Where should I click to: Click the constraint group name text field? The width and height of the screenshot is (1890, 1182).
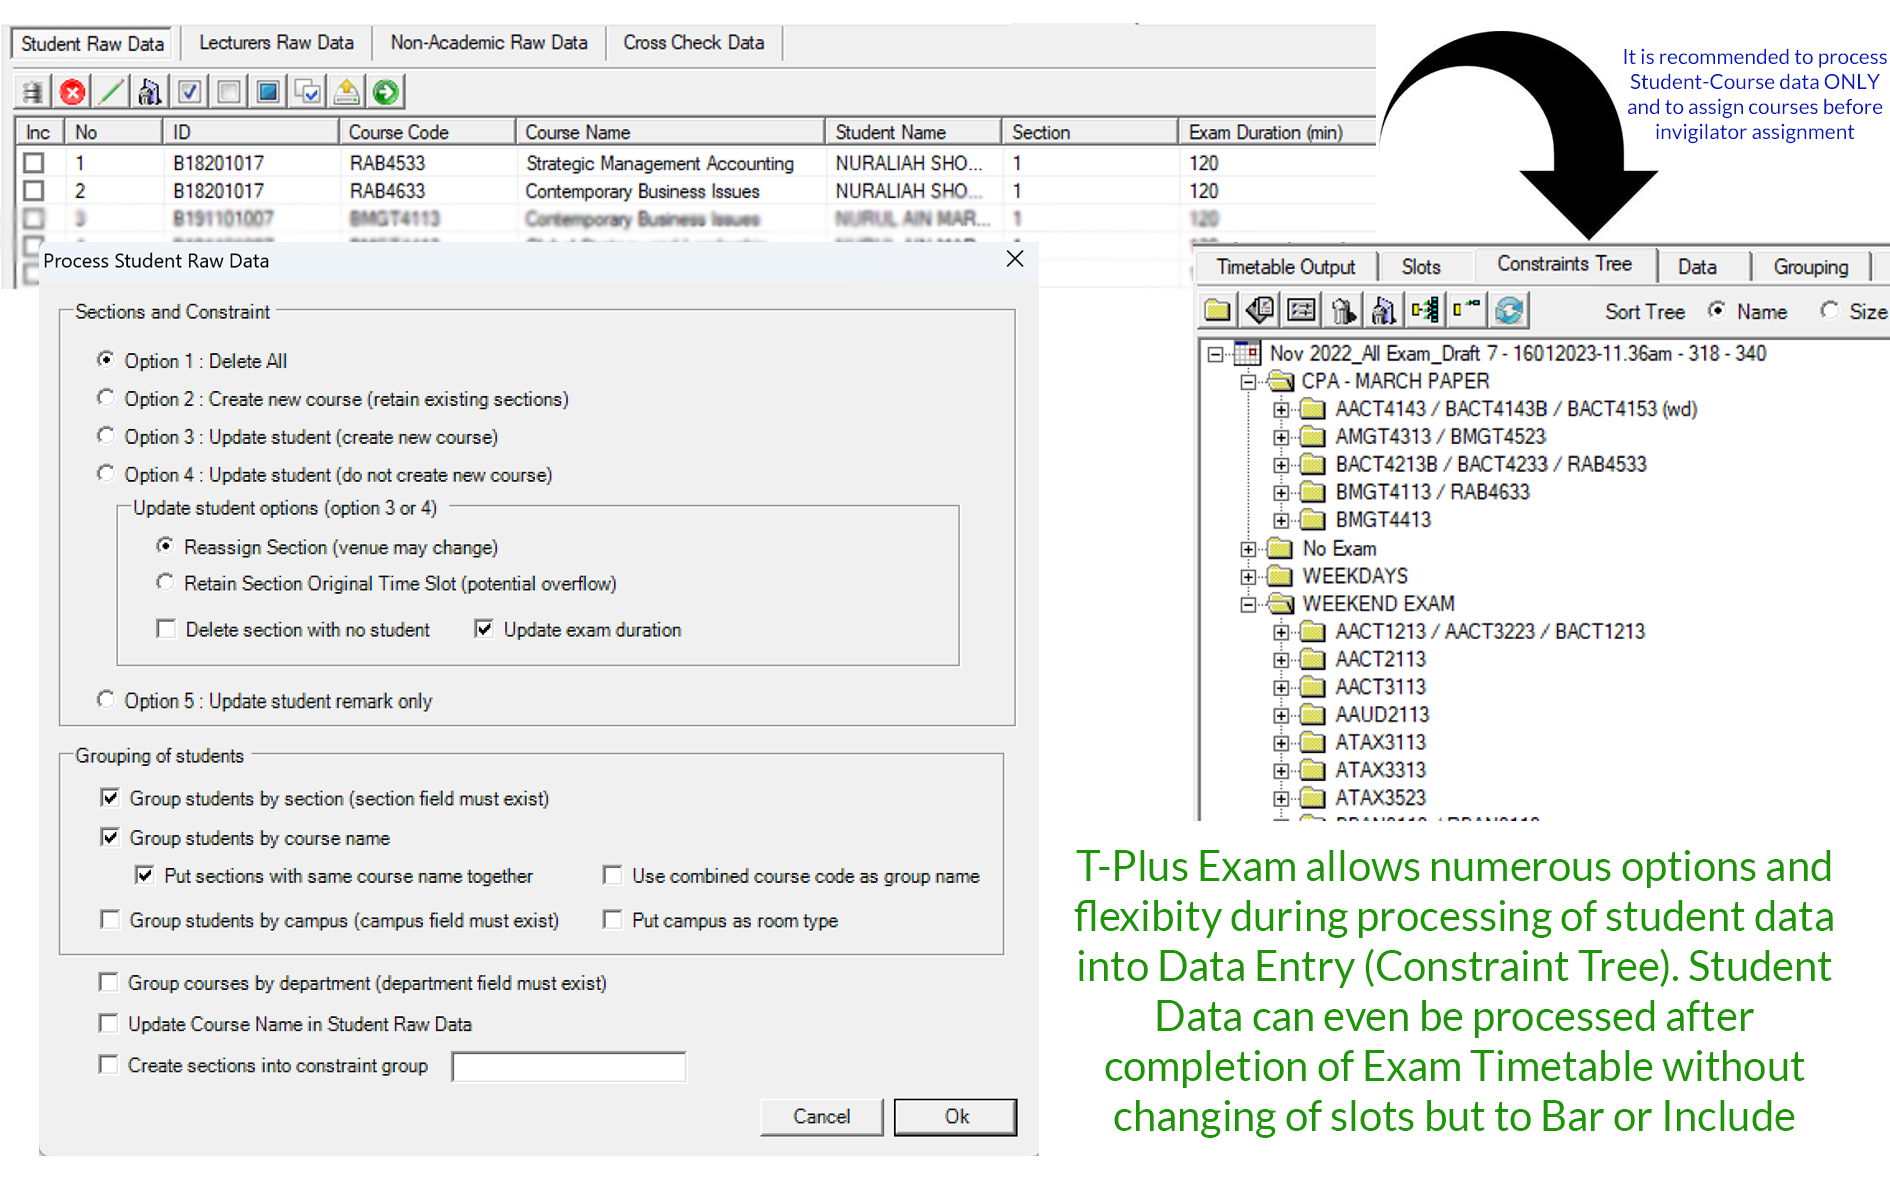pos(568,1066)
